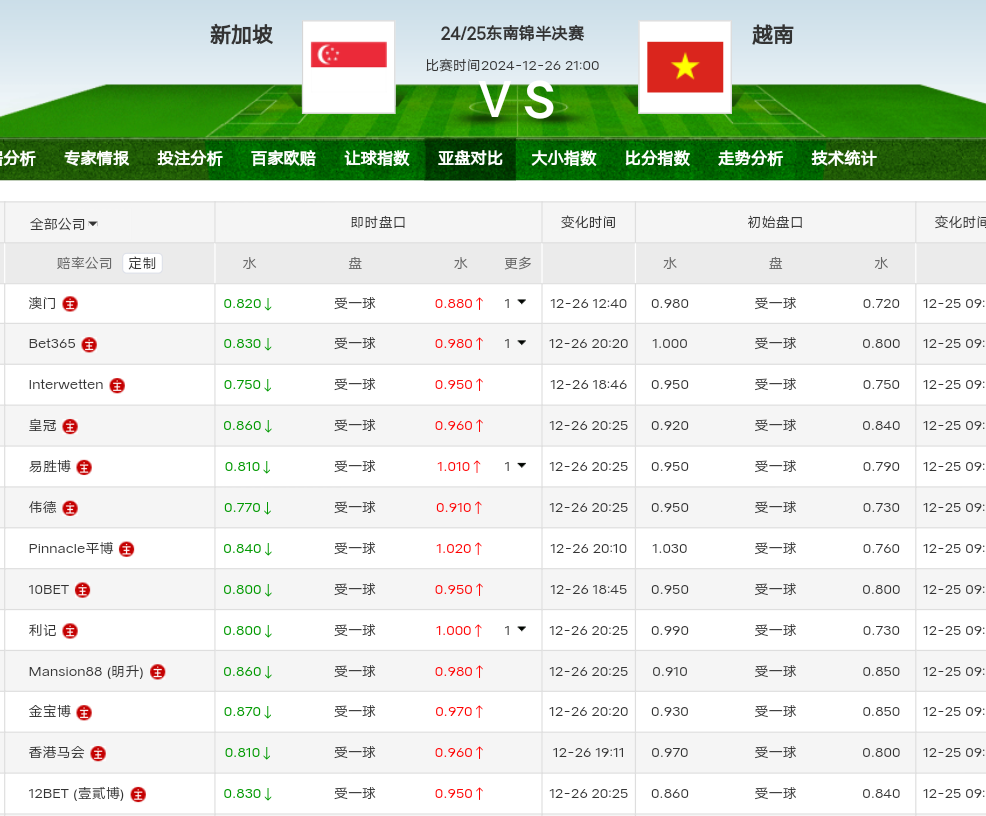Screen dimensions: 986x816
Task: Expand more odds in the Bet365 row
Action: coord(515,343)
